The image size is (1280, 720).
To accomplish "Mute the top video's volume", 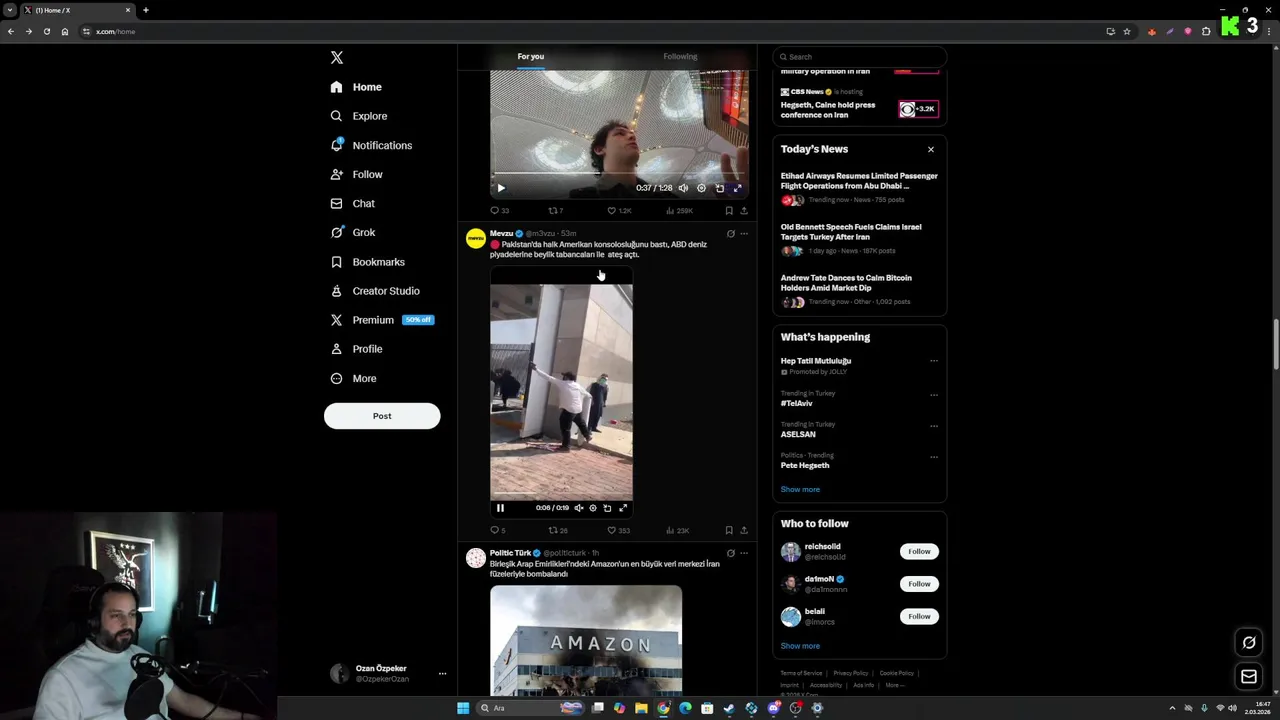I will point(683,188).
